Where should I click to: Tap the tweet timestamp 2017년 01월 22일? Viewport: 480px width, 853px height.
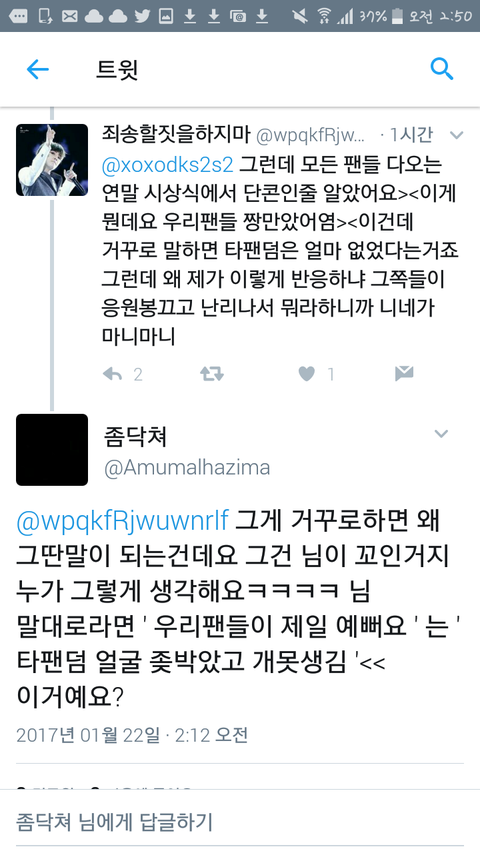88,735
